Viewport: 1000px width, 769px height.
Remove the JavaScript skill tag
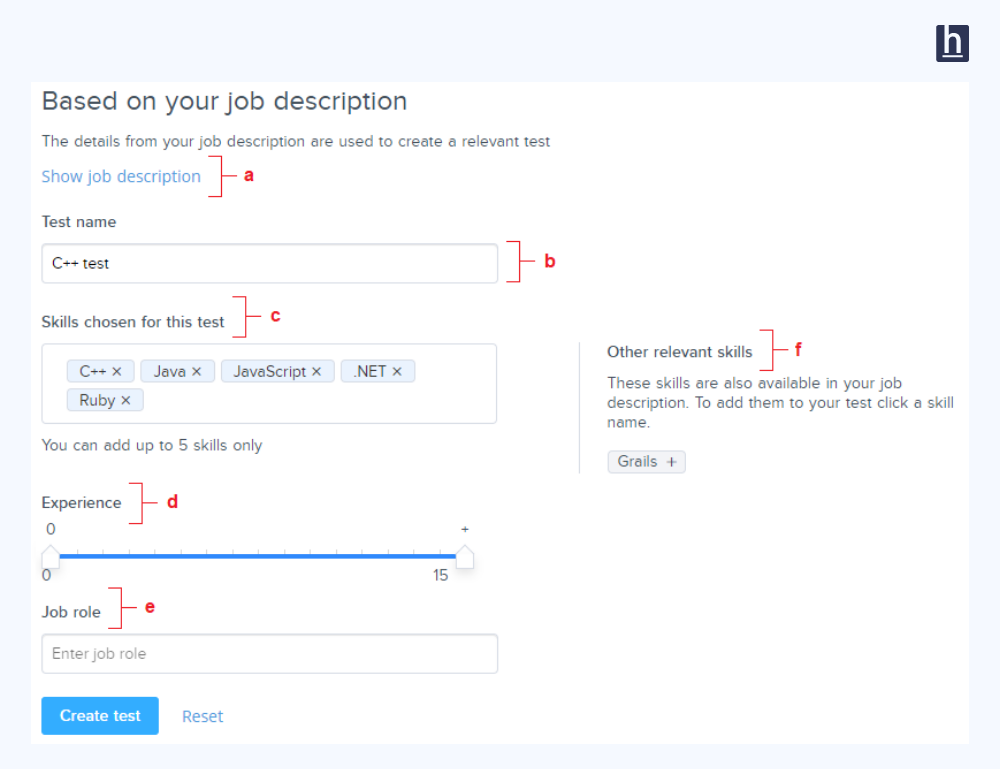(316, 371)
